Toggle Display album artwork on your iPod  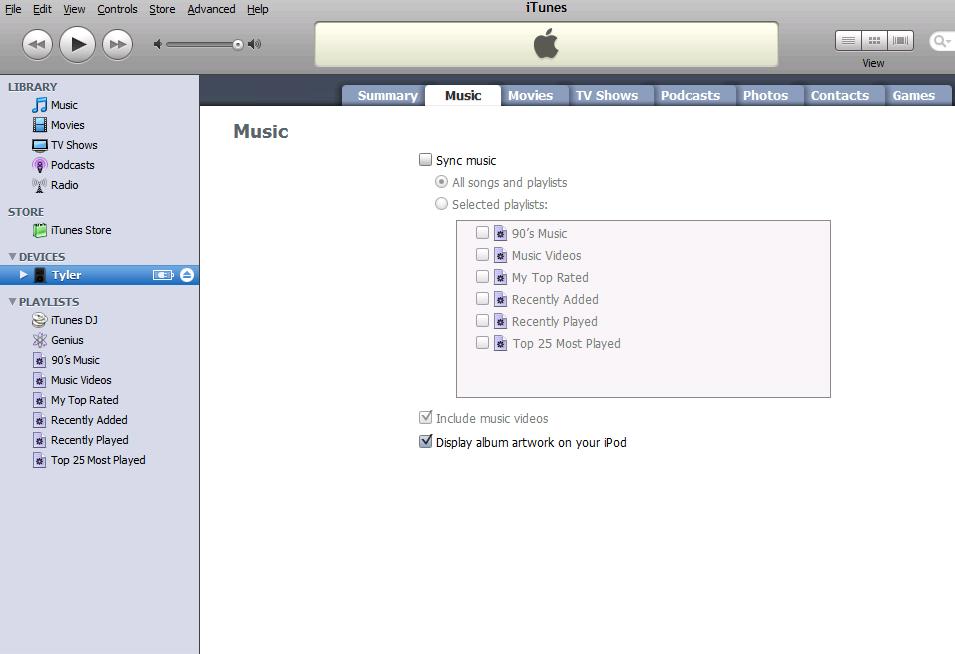[425, 441]
